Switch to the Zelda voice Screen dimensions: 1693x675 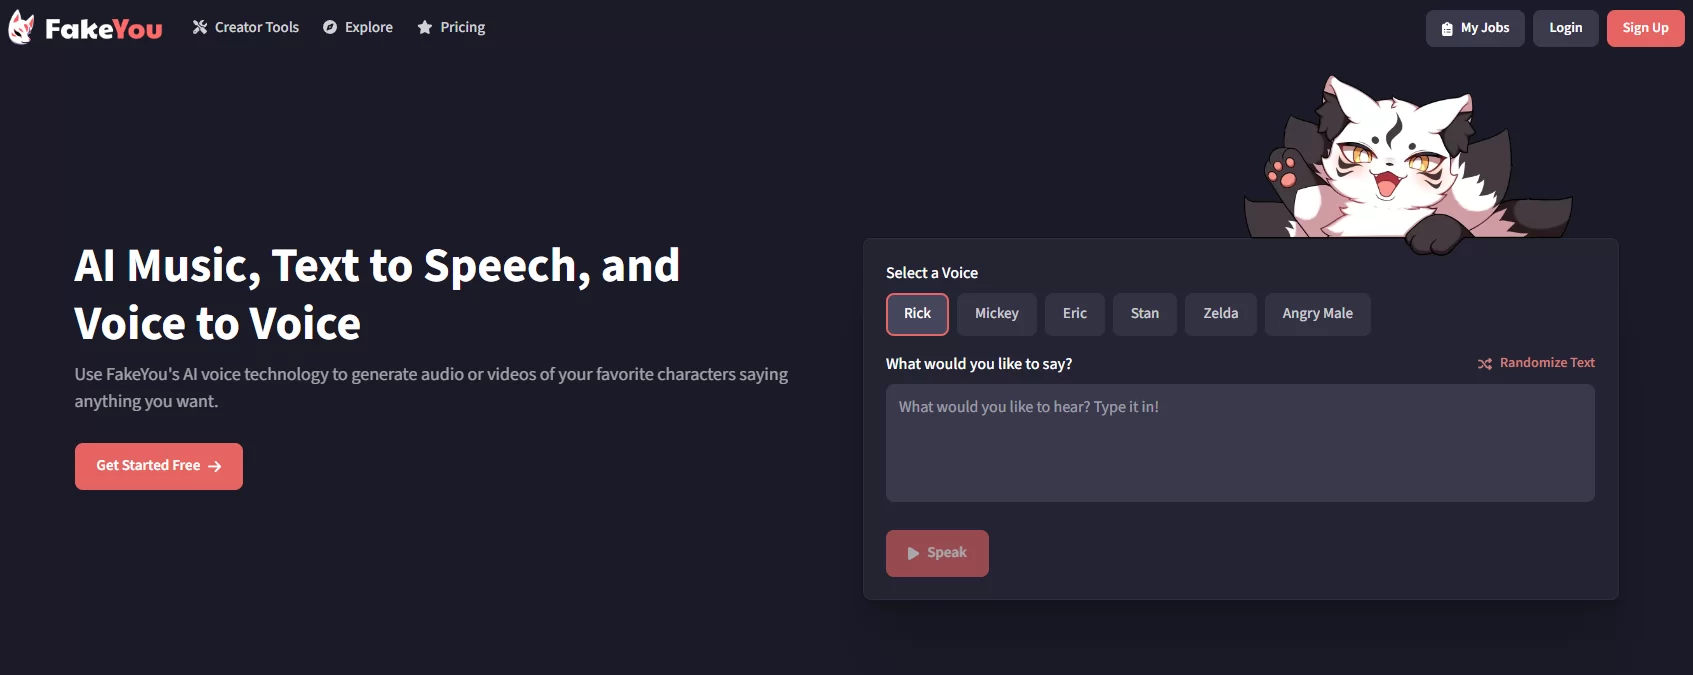pos(1220,314)
